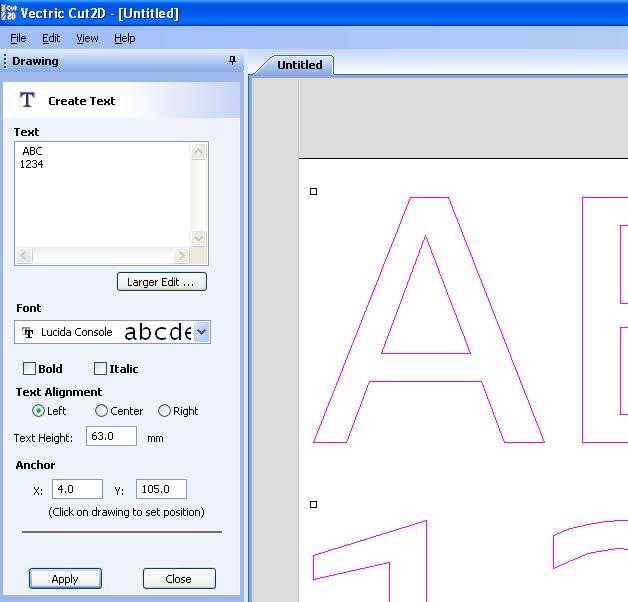Click the TrueType icon beside Lucida Console
628x602 pixels.
28,332
